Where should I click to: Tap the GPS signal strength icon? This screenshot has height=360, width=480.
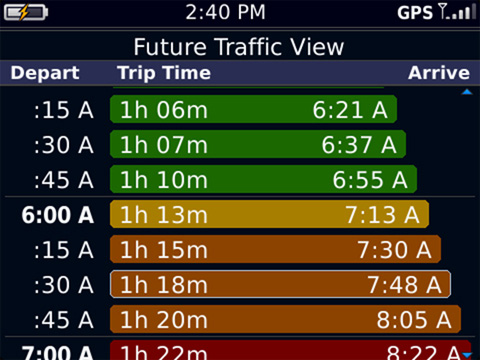pos(457,11)
